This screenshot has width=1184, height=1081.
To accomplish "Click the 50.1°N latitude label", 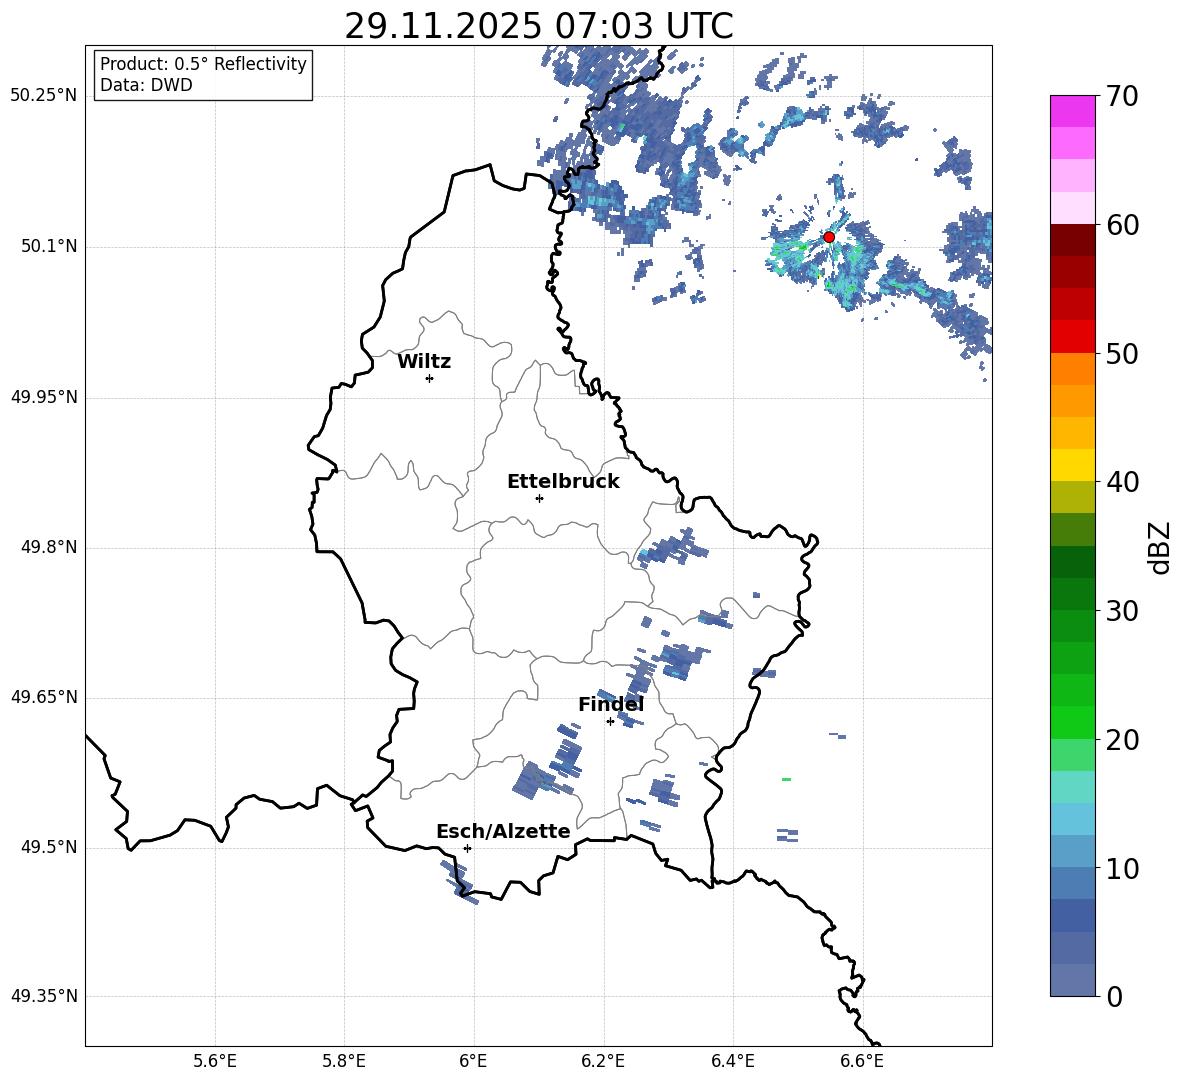I will click(x=48, y=247).
